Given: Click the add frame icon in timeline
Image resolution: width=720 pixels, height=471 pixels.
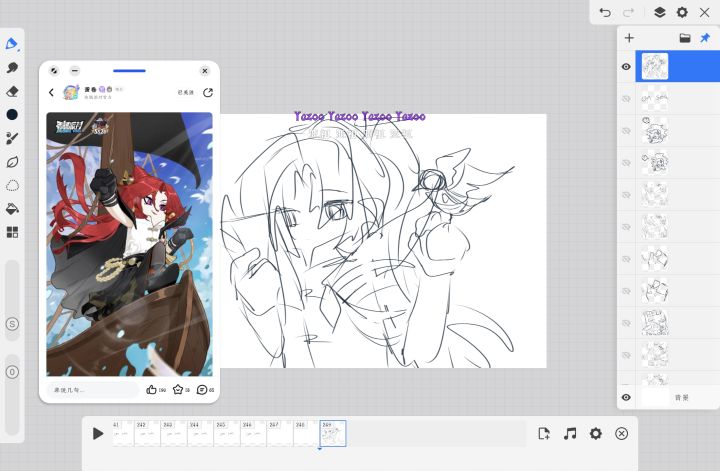Looking at the screenshot, I should point(544,433).
